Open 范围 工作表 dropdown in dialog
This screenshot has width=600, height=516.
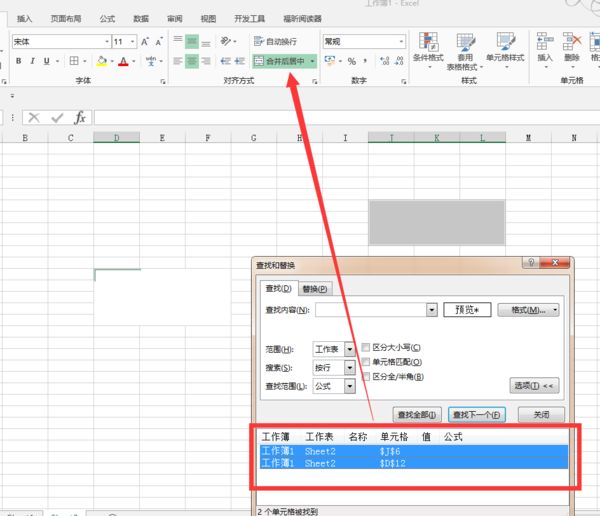(350, 349)
